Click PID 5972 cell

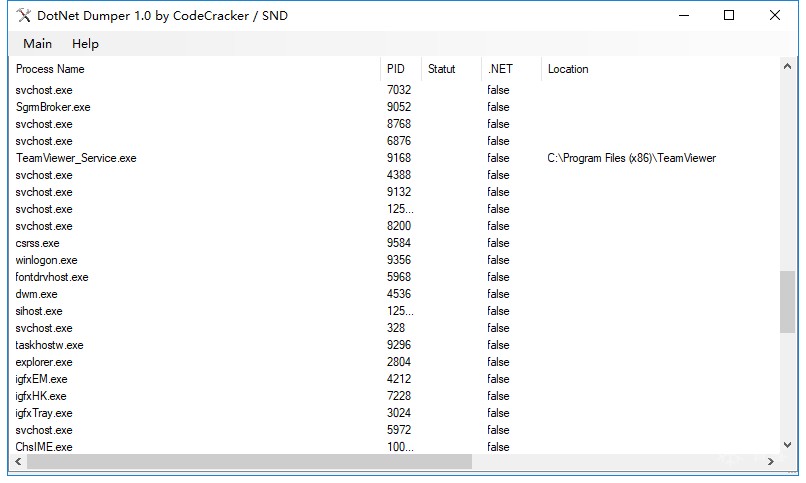pos(399,430)
